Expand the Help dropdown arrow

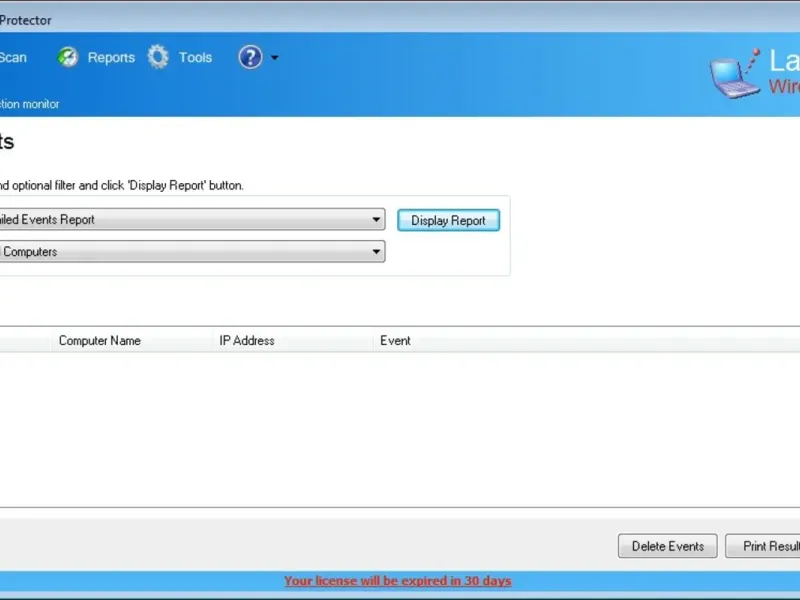[274, 58]
